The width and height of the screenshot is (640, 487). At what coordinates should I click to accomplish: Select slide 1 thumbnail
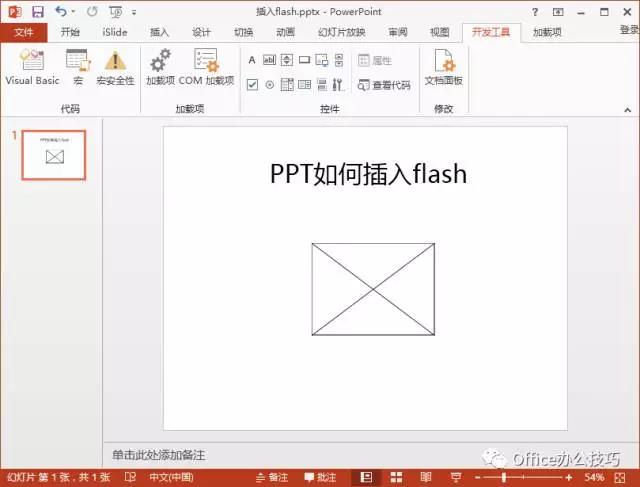54,155
